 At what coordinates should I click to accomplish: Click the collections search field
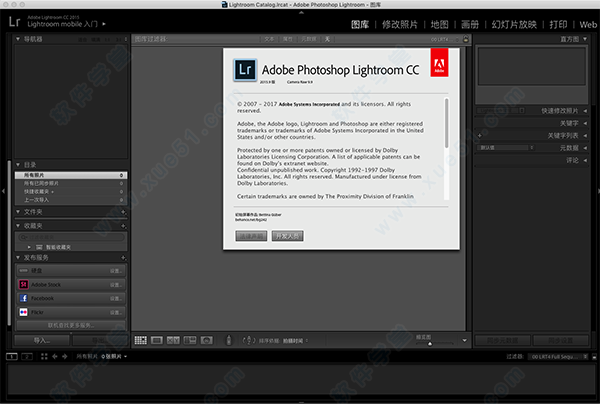[x=71, y=237]
